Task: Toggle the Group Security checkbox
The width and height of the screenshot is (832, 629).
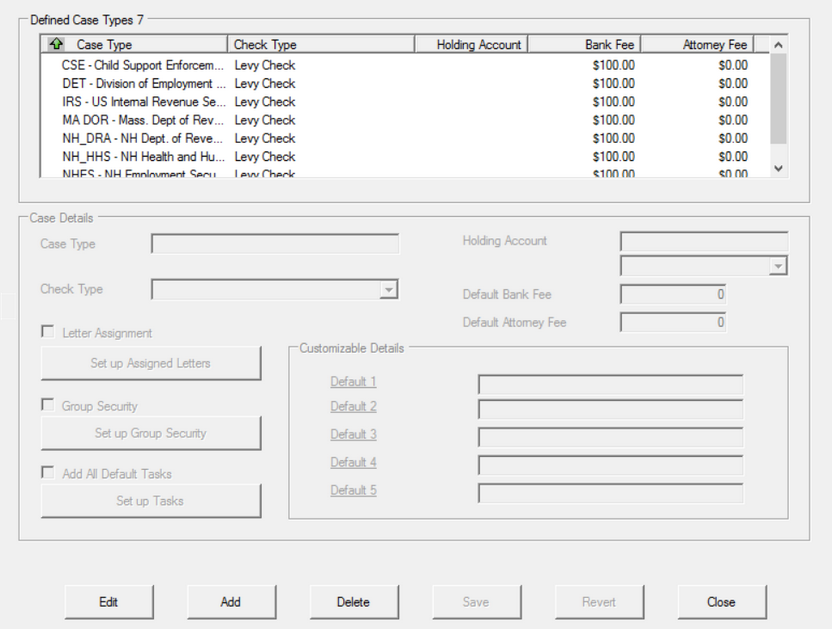Action: click(x=48, y=405)
